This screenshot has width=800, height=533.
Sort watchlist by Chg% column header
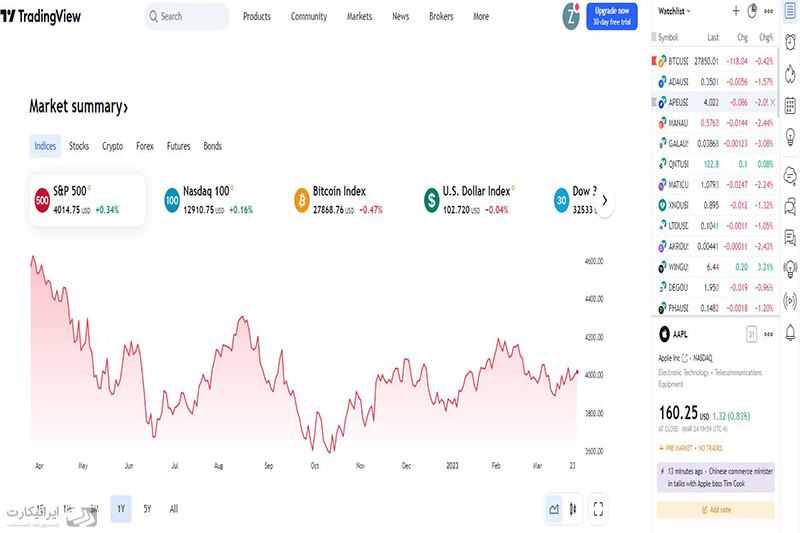point(766,37)
